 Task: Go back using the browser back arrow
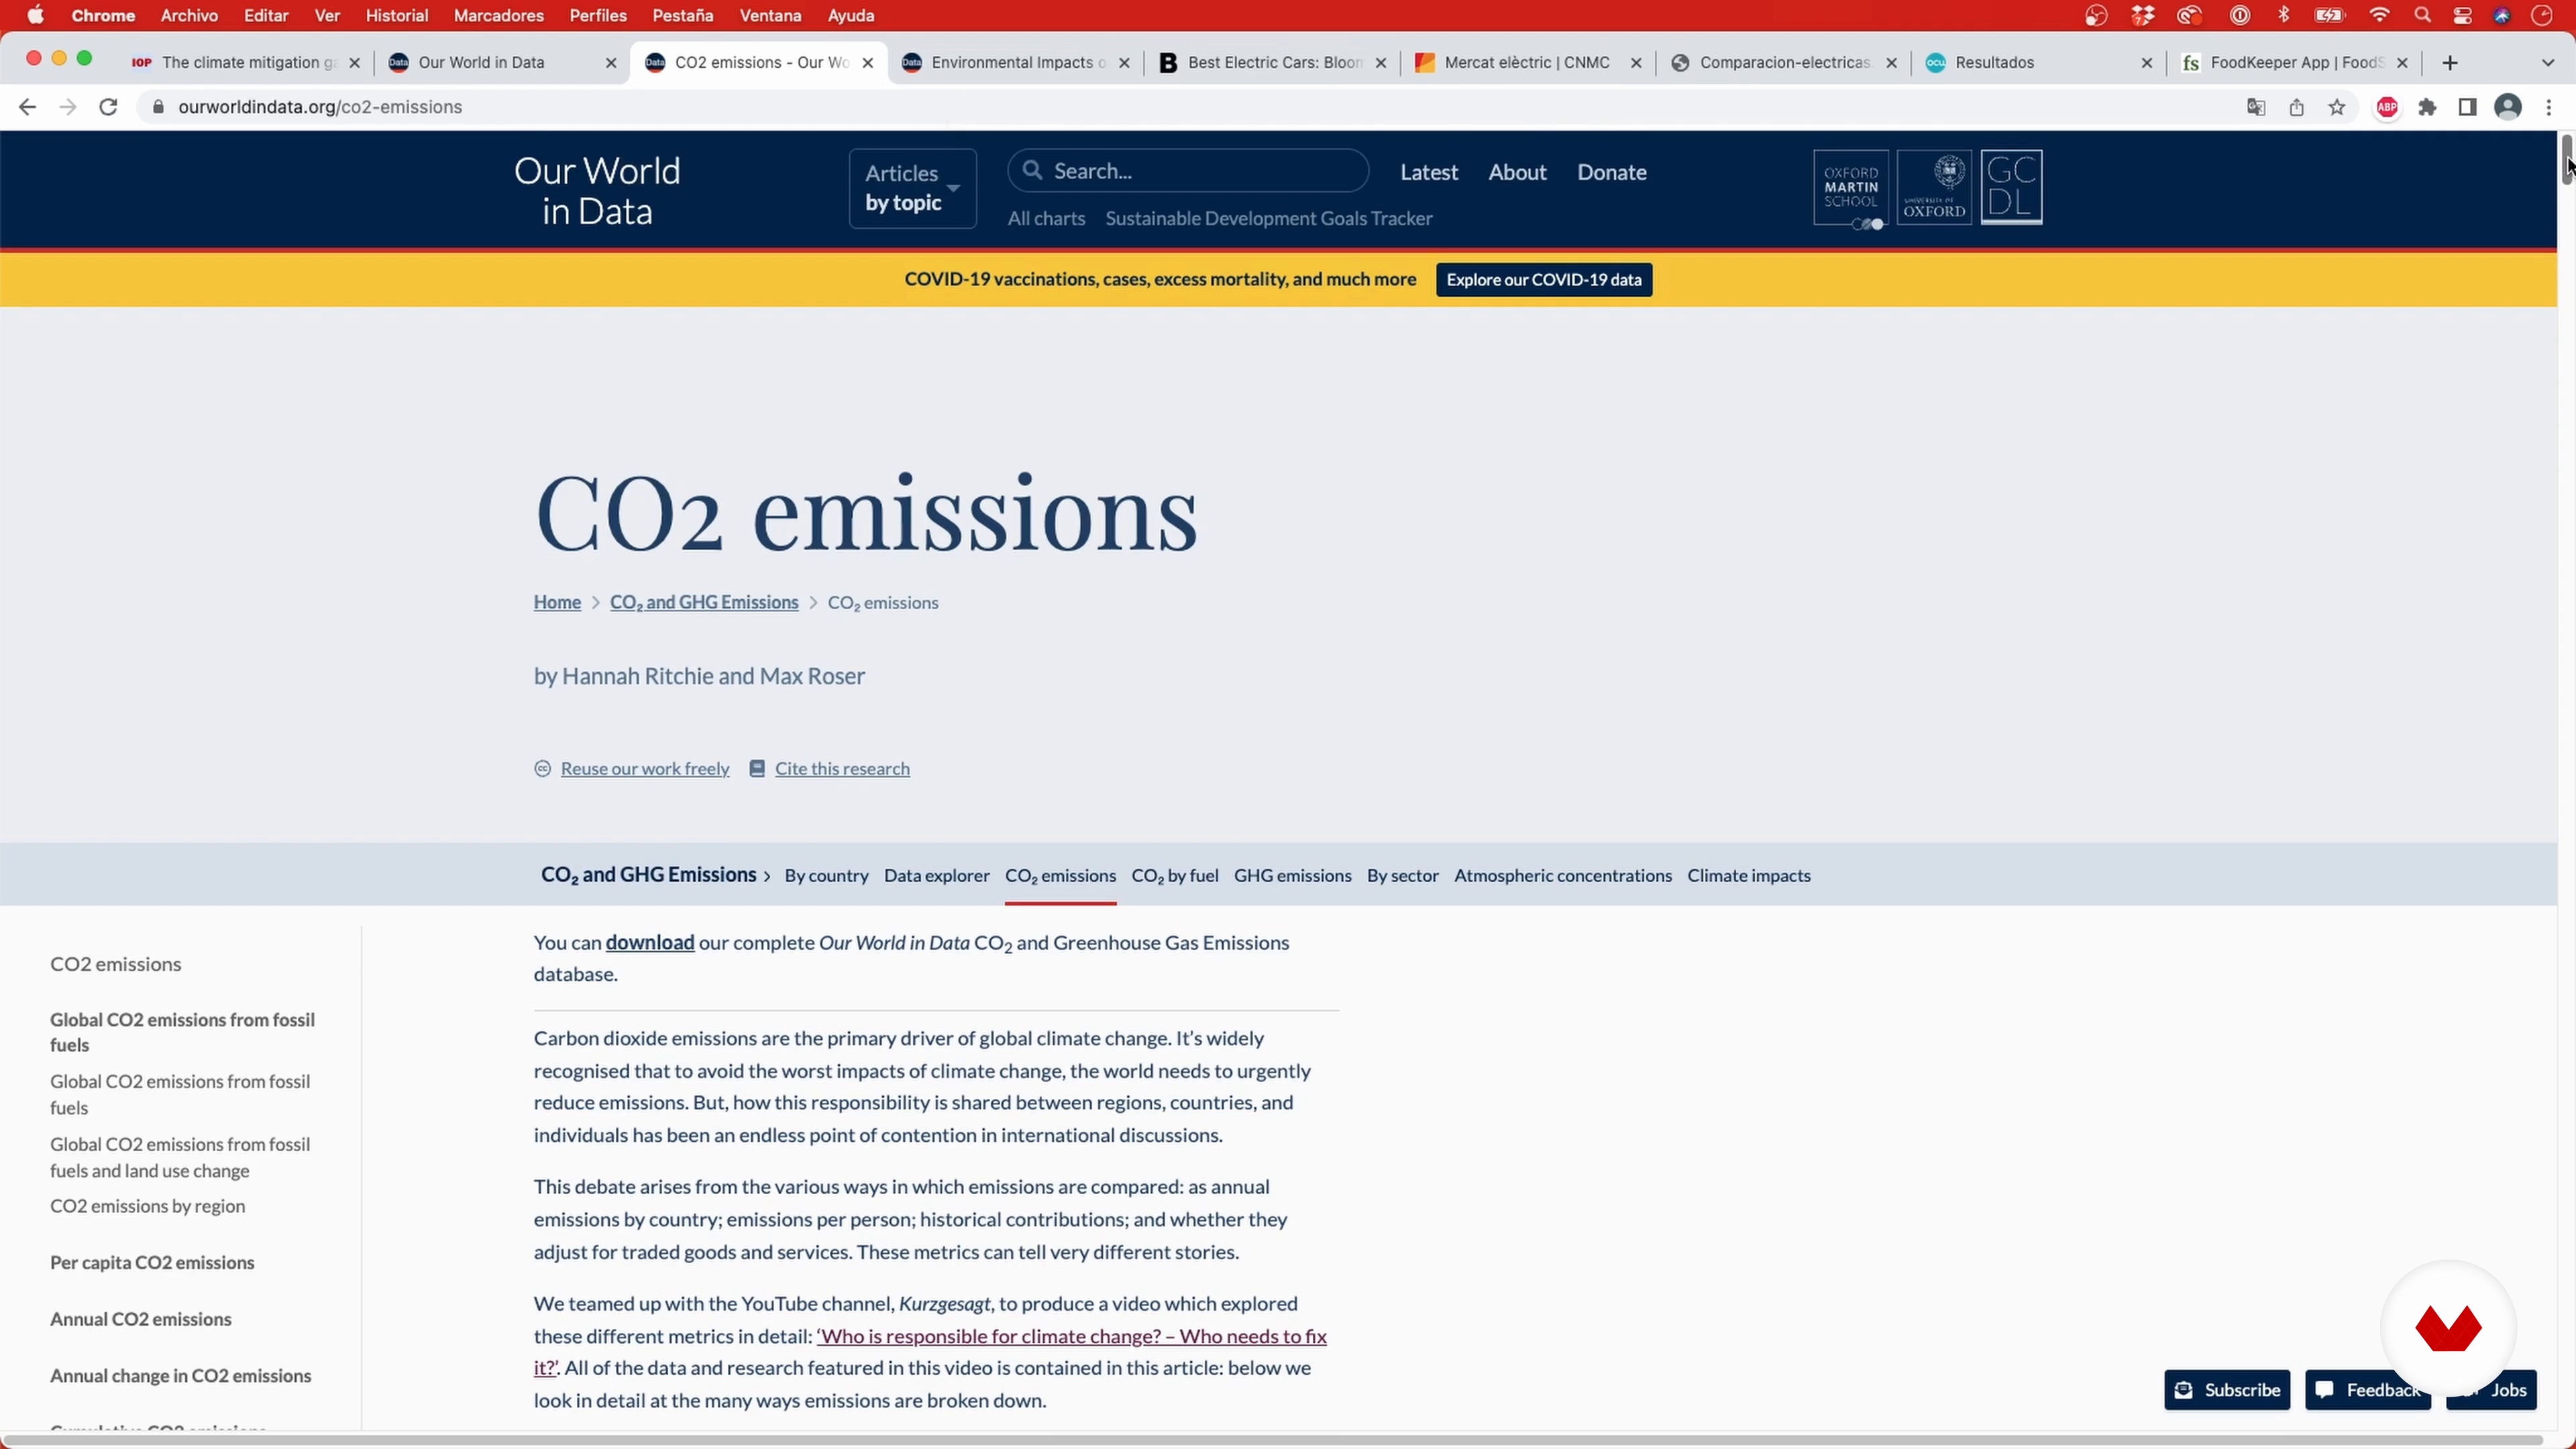[27, 107]
